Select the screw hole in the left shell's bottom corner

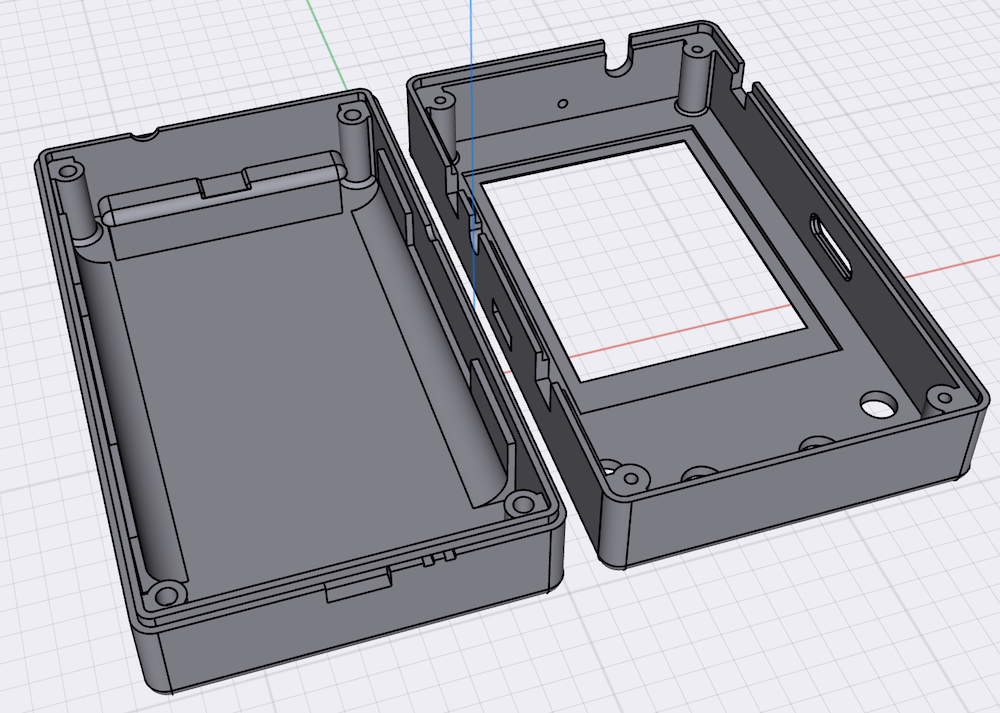[x=168, y=597]
